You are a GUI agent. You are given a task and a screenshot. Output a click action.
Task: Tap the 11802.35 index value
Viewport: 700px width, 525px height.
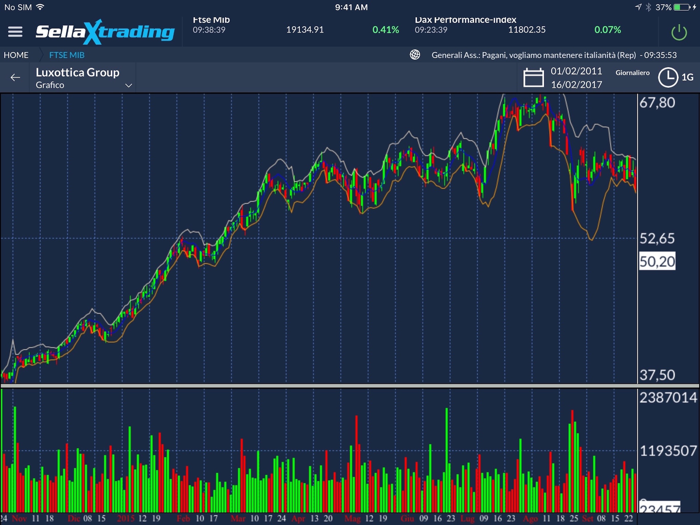(x=527, y=29)
